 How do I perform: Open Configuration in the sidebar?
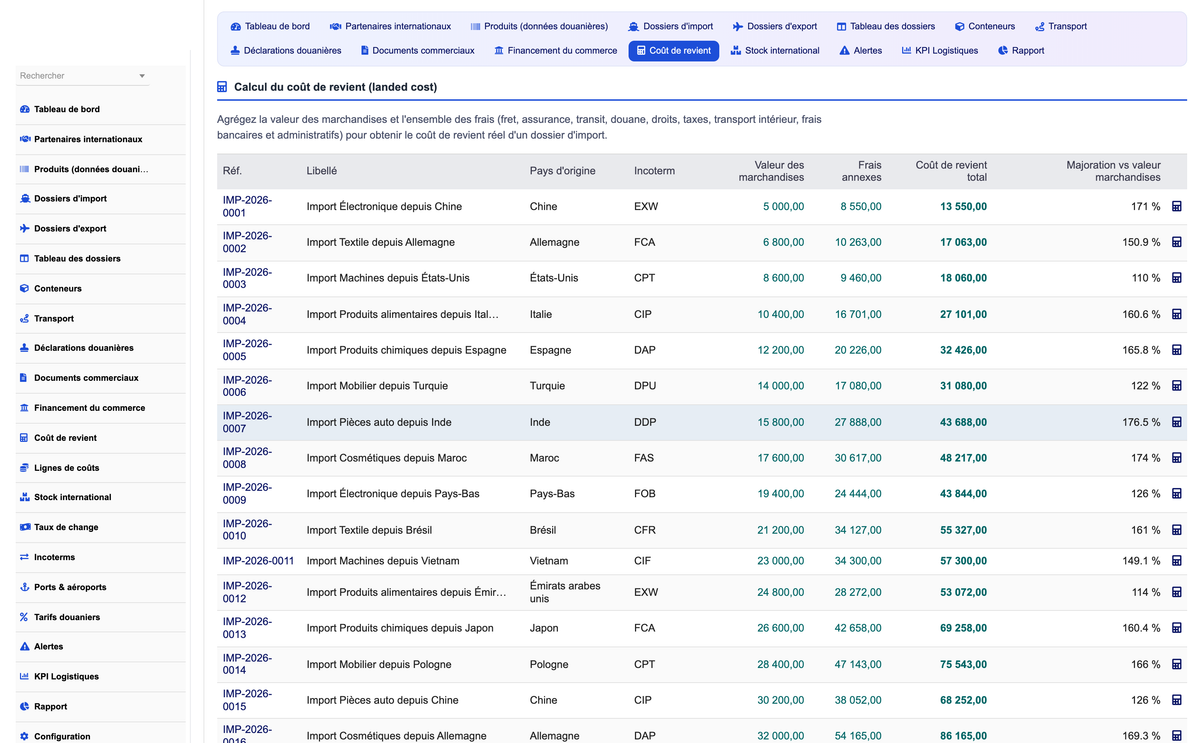pyautogui.click(x=101, y=736)
